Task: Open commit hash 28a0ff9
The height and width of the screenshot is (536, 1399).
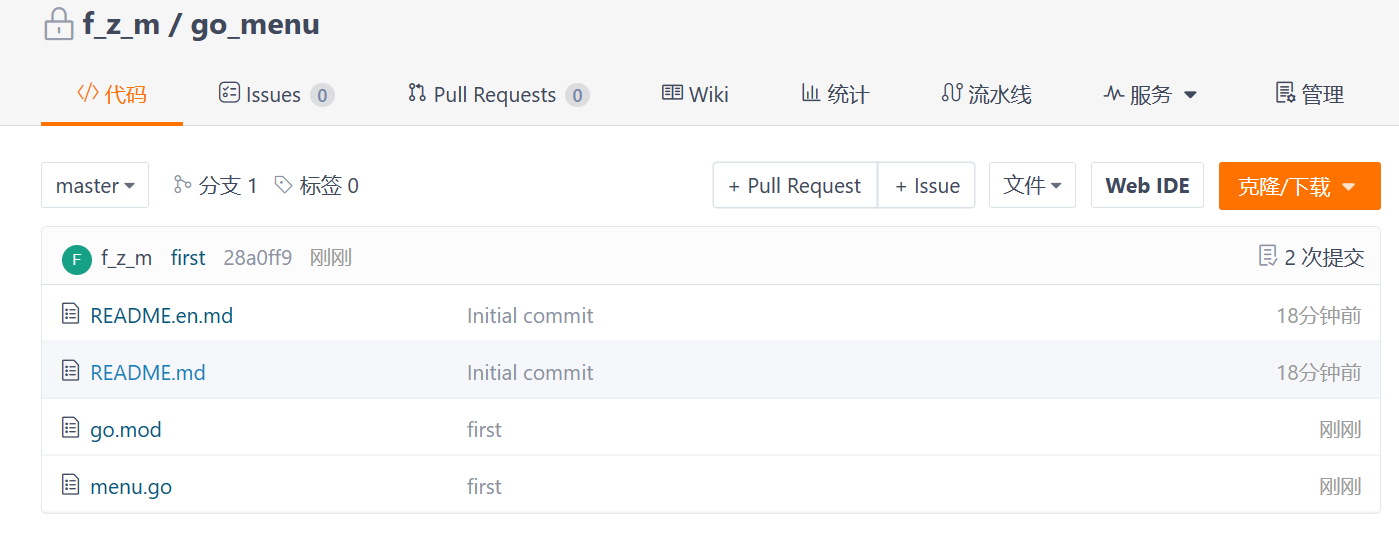Action: coord(257,258)
